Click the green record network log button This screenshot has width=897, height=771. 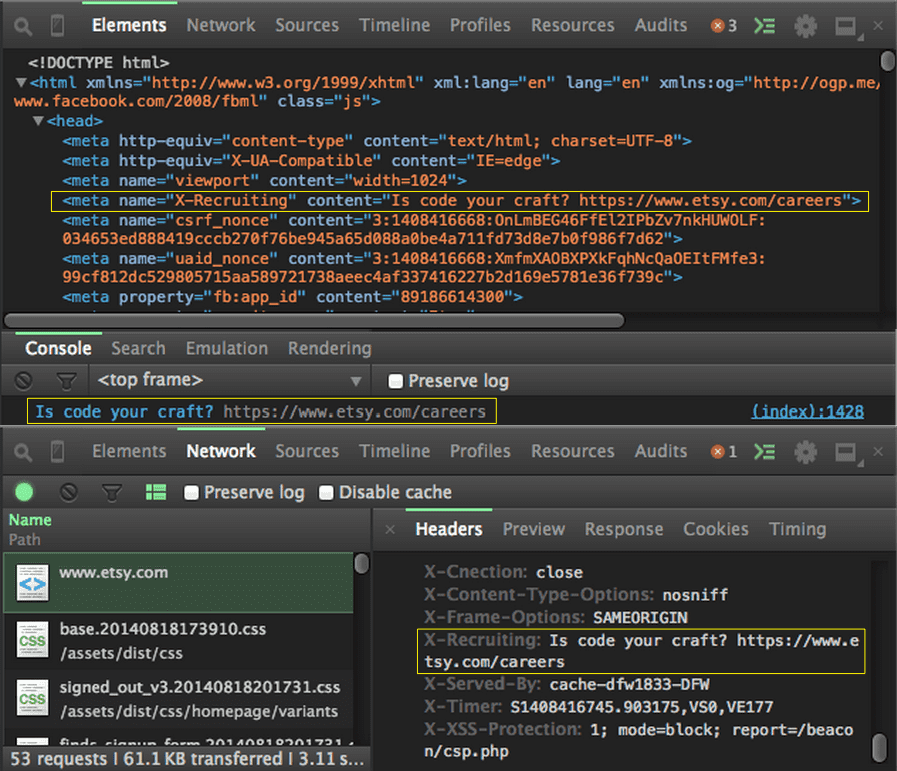(x=24, y=492)
